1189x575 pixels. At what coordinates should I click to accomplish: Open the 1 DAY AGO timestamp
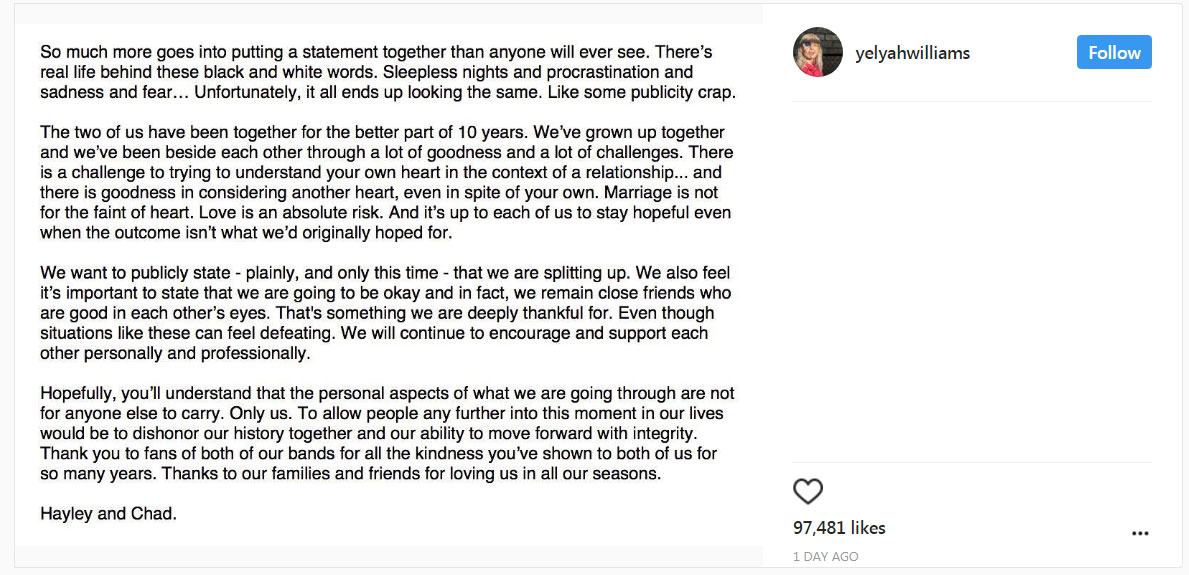pyautogui.click(x=826, y=557)
